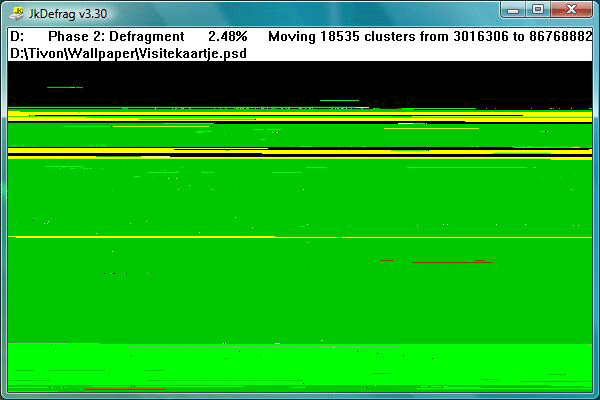600x400 pixels.
Task: Click the red line at bottom left of map
Action: tap(125, 389)
